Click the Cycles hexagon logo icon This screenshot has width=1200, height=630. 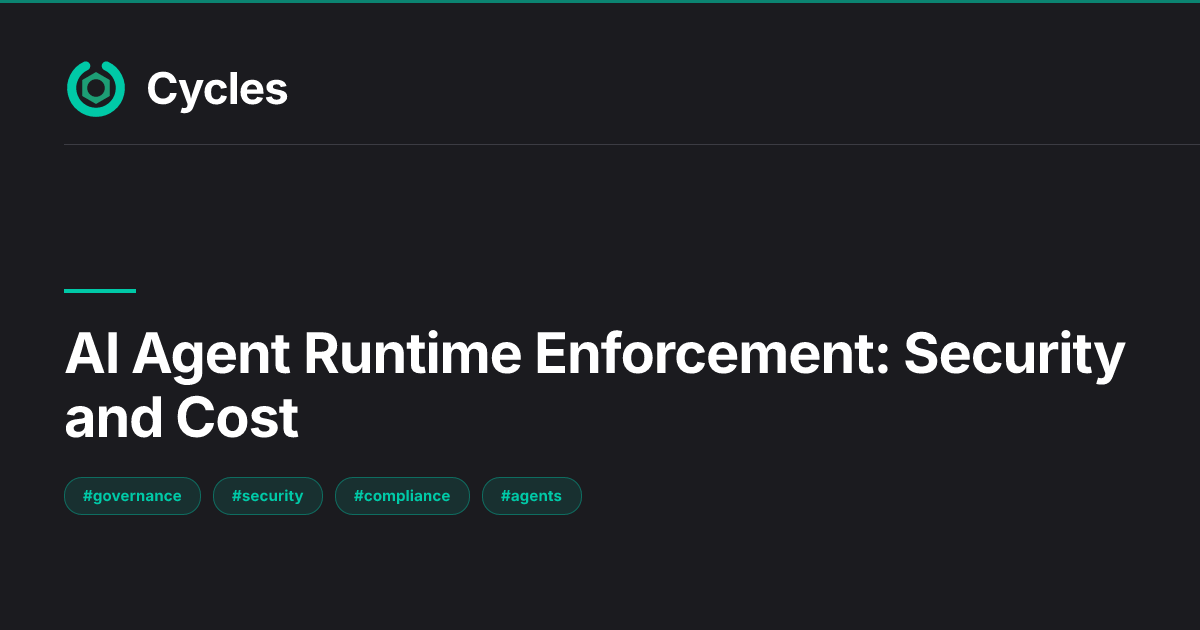[96, 89]
